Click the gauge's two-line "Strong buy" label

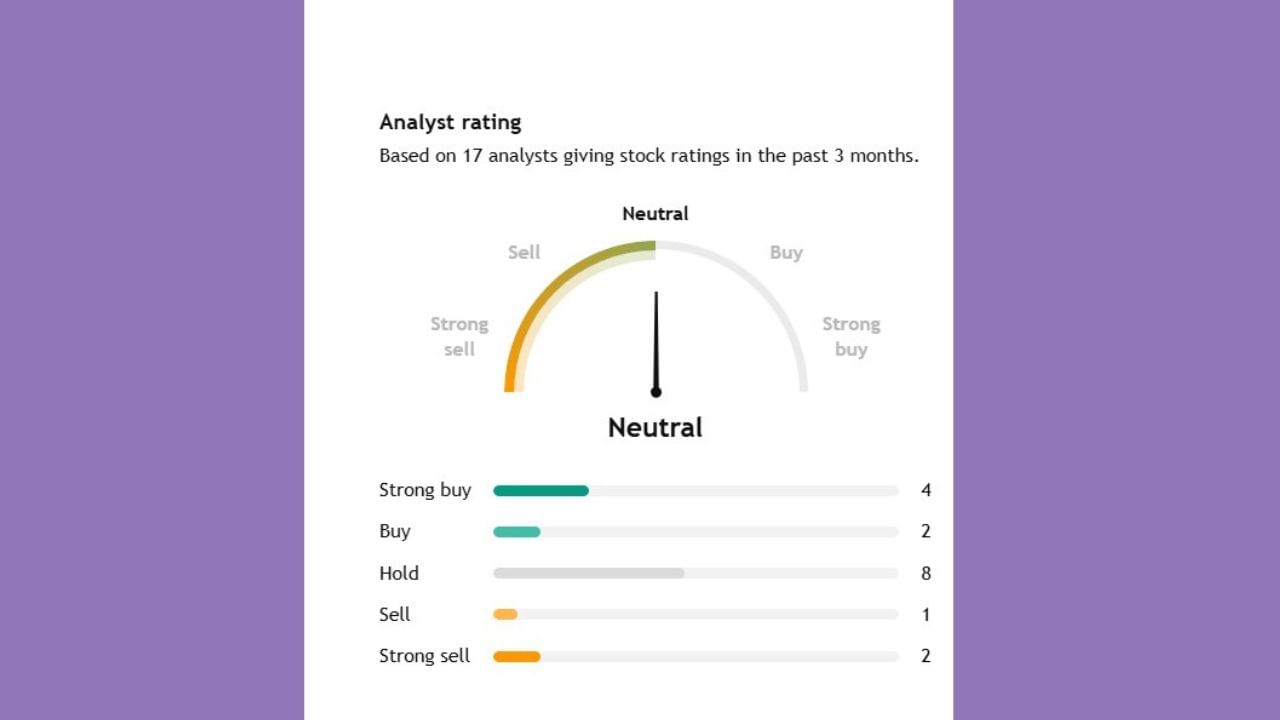click(851, 337)
